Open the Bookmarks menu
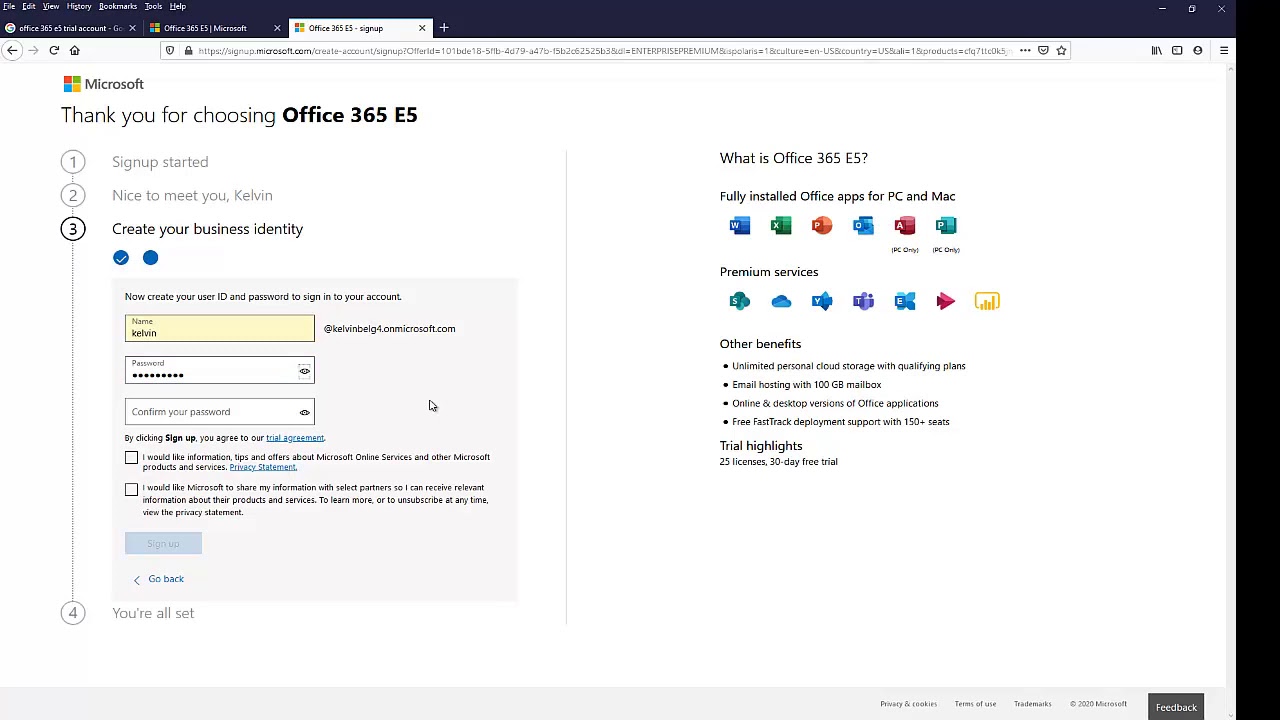Screen dimensions: 1280x720 click(x=118, y=6)
